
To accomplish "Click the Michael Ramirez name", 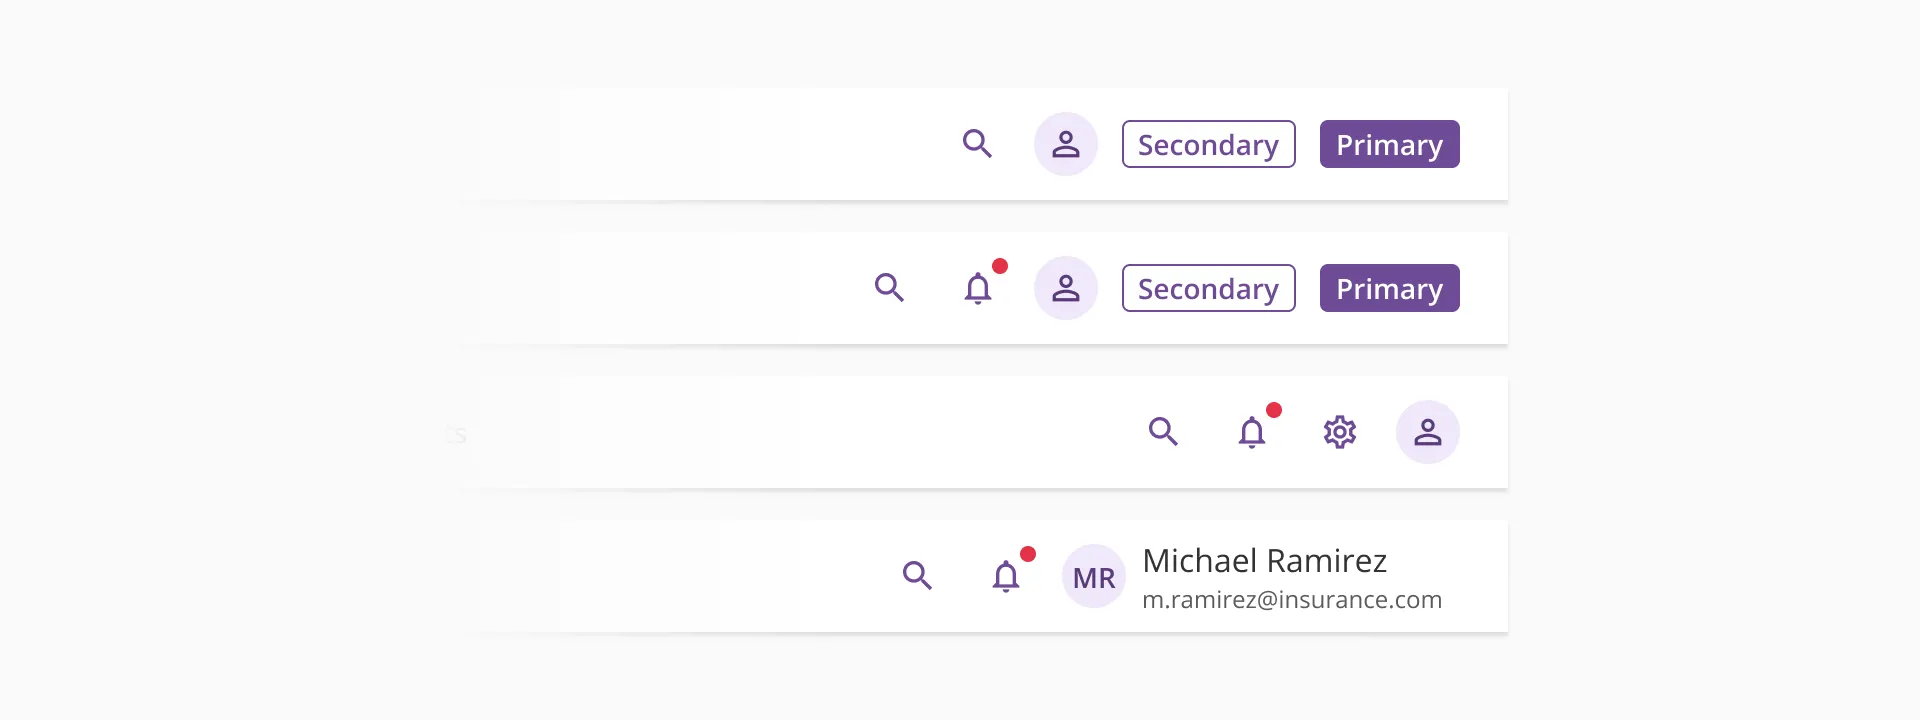I will 1264,561.
